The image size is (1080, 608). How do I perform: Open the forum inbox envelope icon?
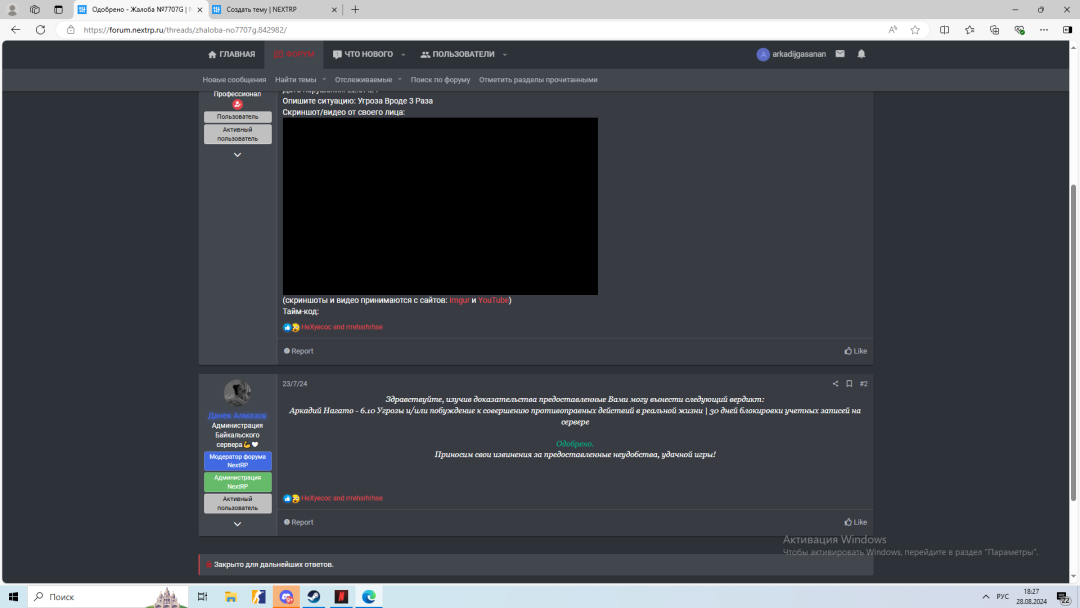840,54
